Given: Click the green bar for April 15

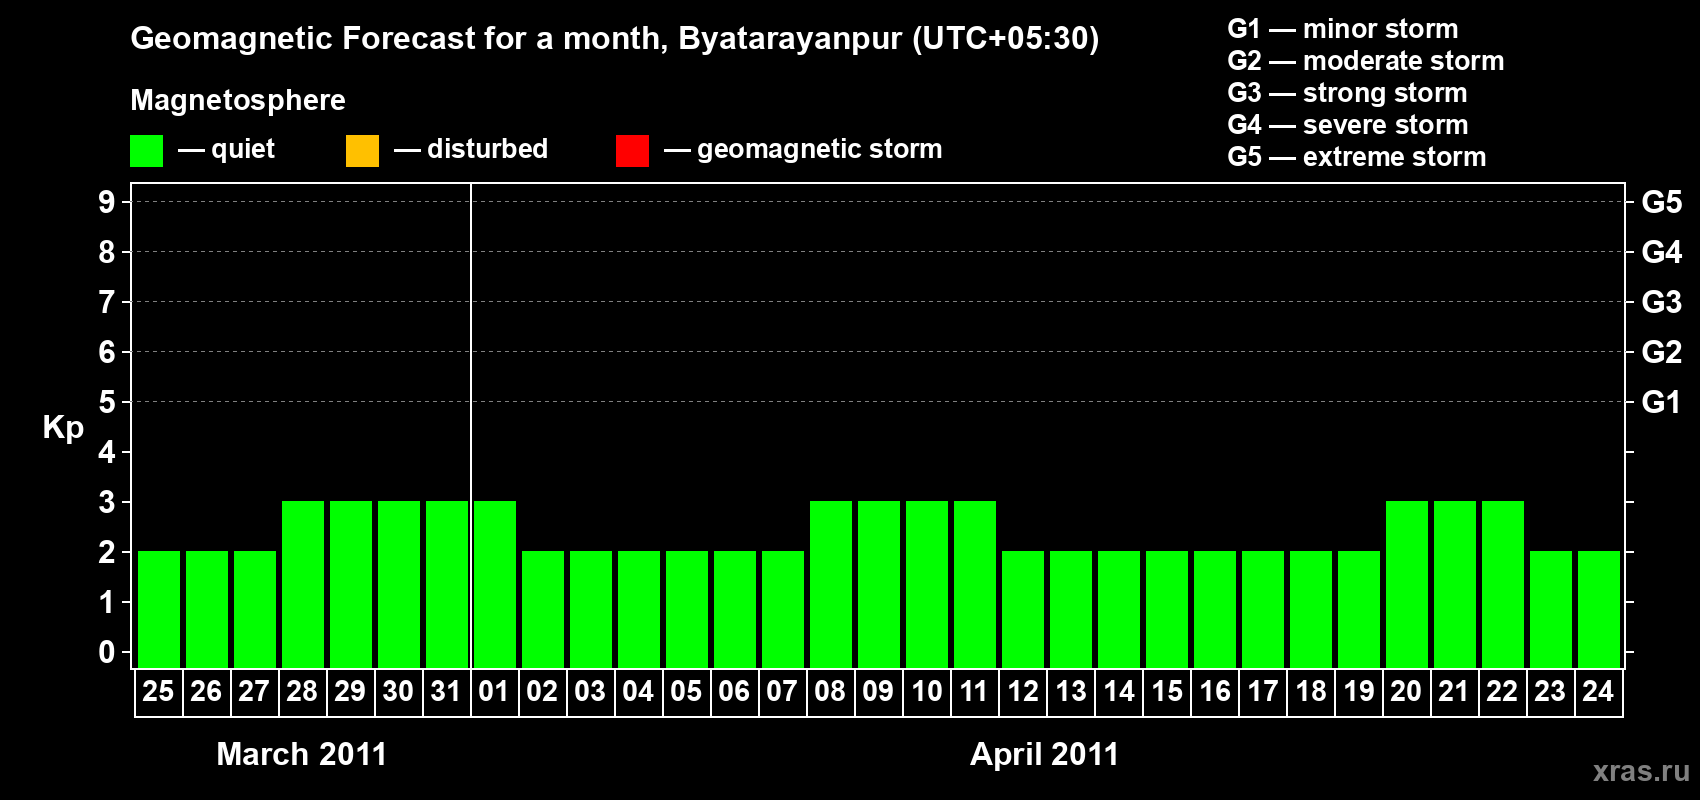Looking at the screenshot, I should tap(1167, 609).
